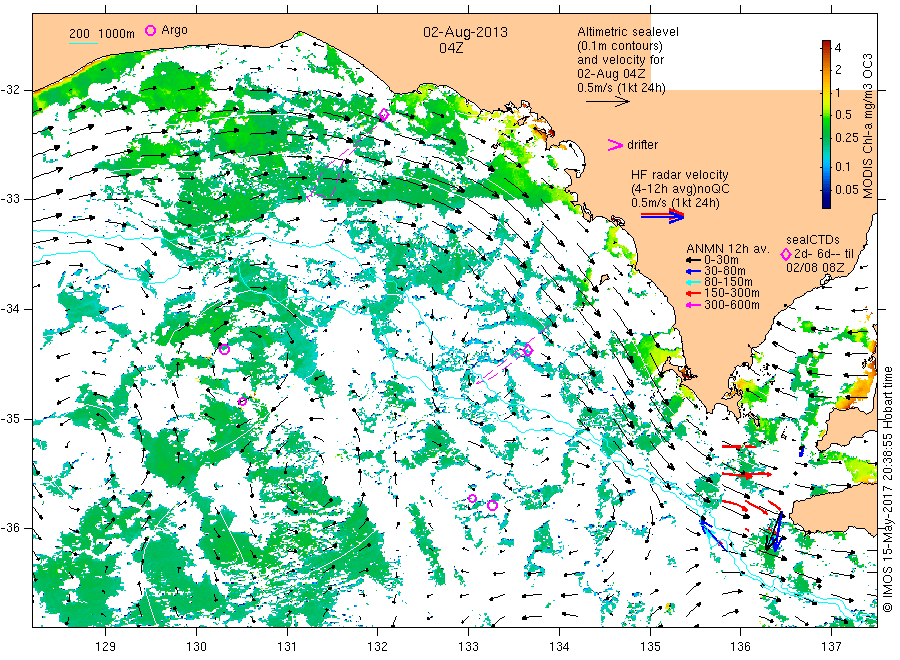
Task: Click the Argo float circle nearest 133E longitude
Action: click(x=472, y=498)
